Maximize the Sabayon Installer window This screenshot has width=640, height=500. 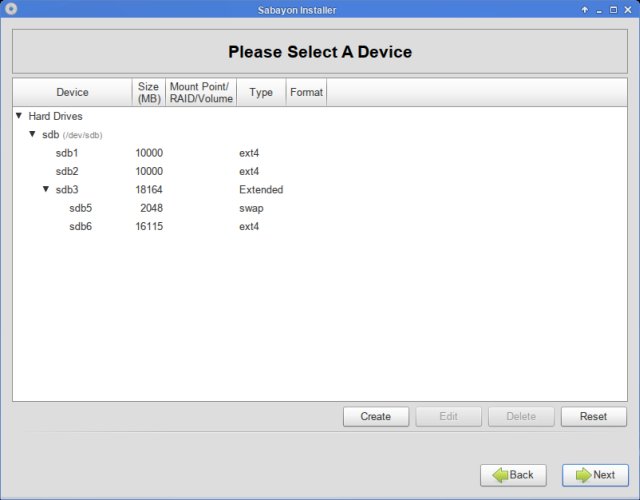(x=613, y=10)
